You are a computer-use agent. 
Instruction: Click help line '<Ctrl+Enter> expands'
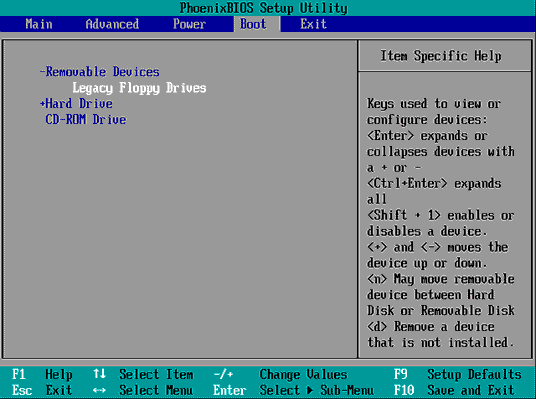pyautogui.click(x=434, y=184)
